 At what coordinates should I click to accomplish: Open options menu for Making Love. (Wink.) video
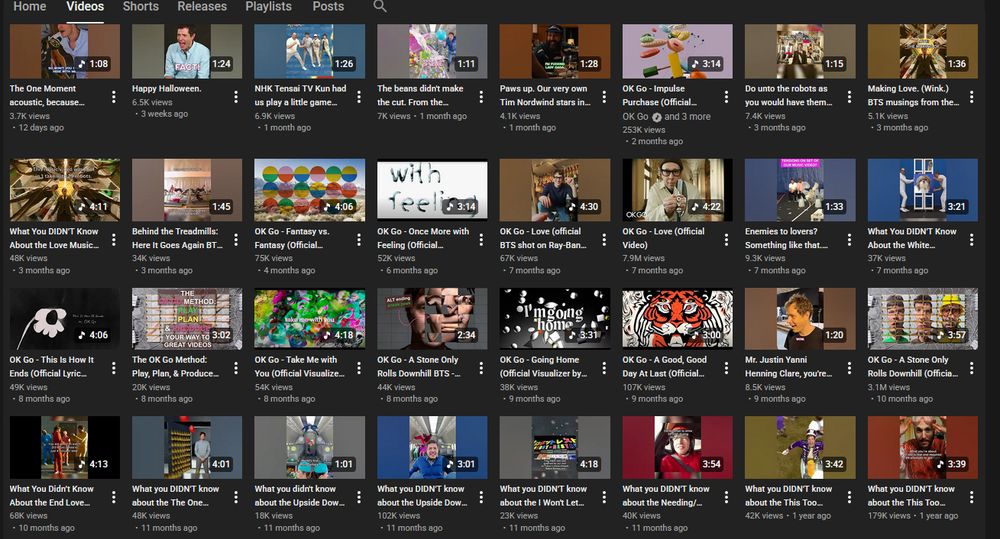pos(971,96)
